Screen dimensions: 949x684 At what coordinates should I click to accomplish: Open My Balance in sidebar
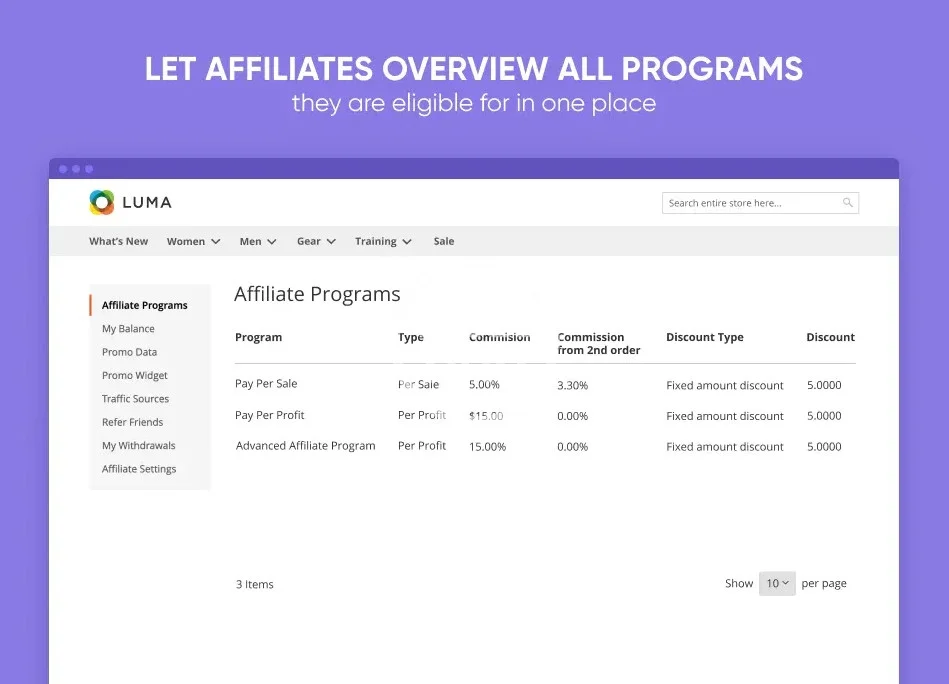click(x=128, y=329)
